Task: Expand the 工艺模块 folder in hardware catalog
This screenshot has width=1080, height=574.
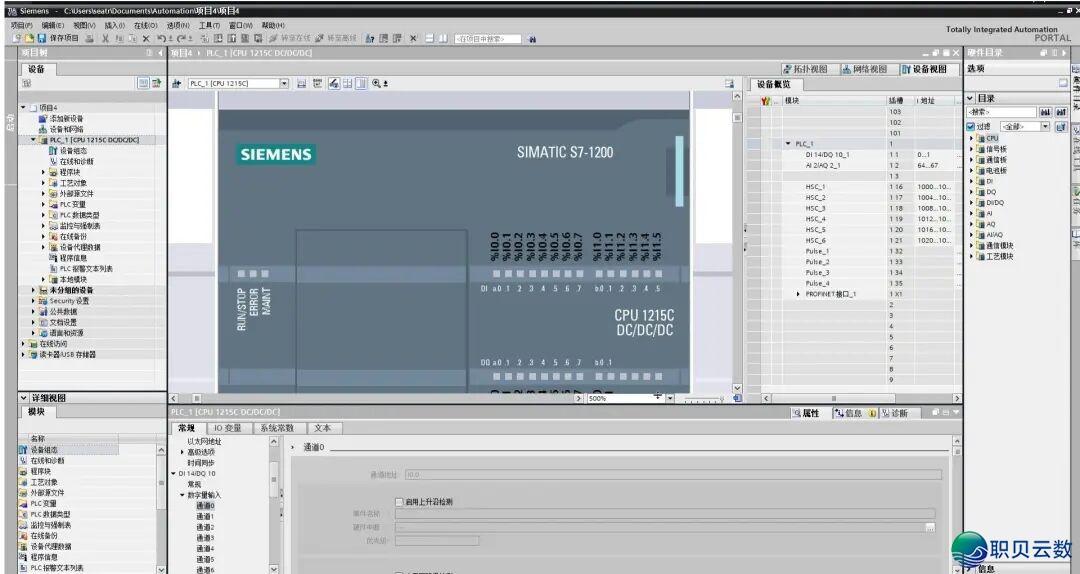Action: (x=971, y=256)
